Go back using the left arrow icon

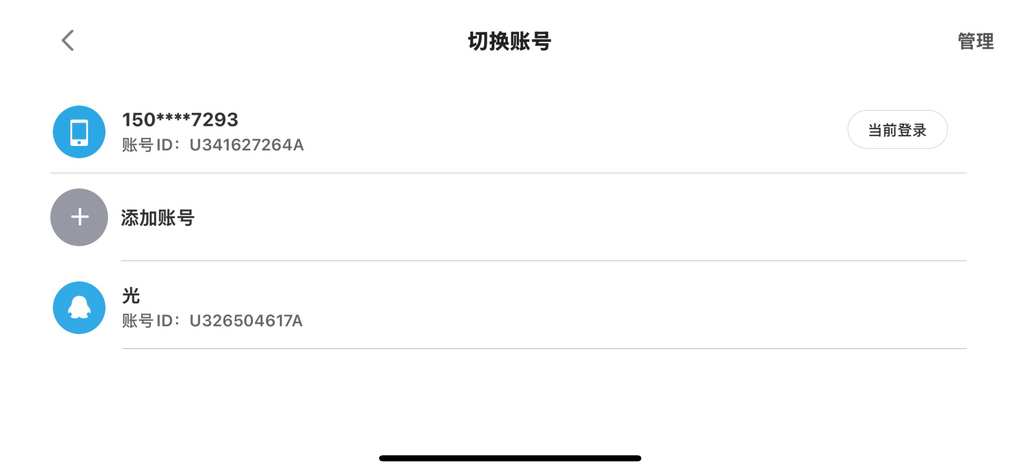coord(68,40)
